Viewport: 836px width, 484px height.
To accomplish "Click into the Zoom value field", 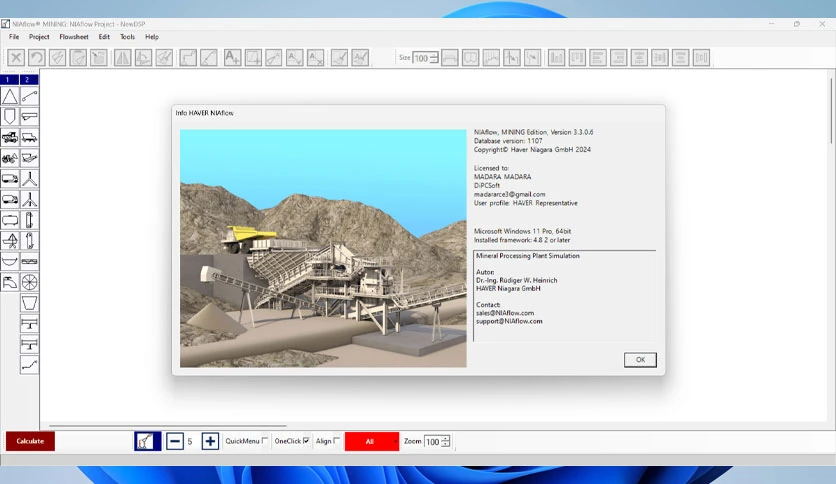I will coord(433,441).
